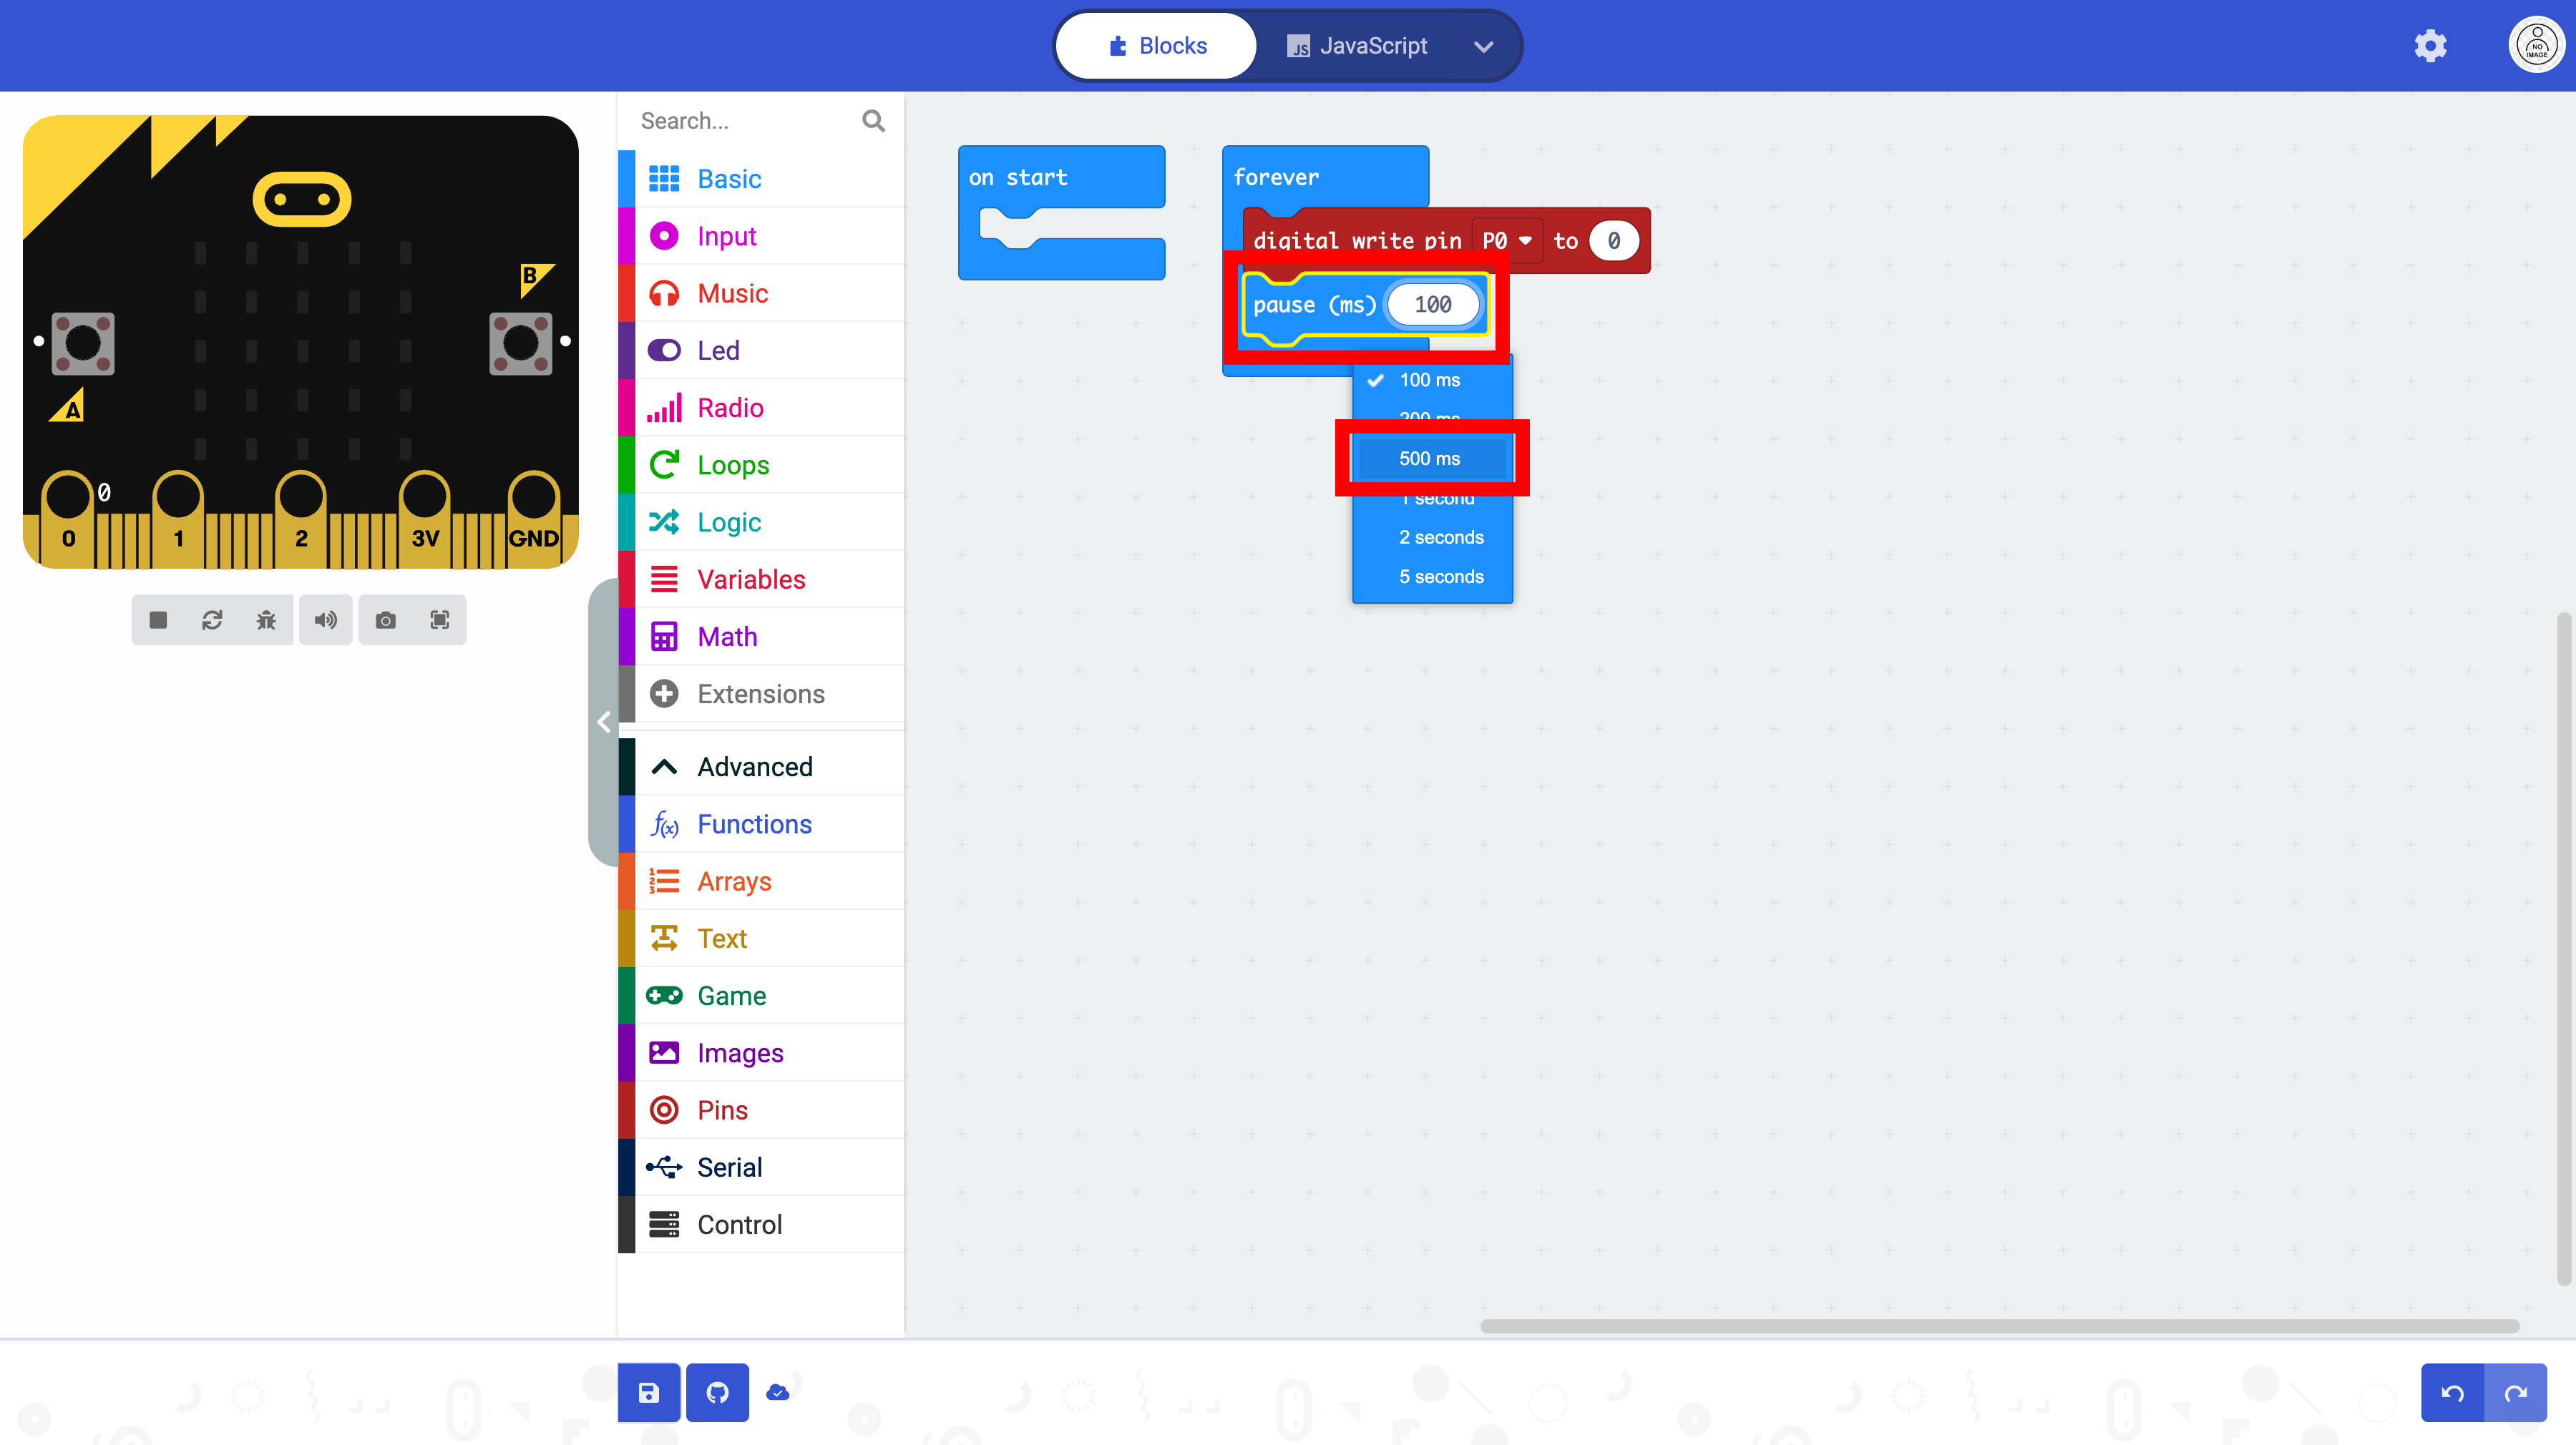
Task: Choose 500 ms from pause dropdown
Action: point(1429,458)
